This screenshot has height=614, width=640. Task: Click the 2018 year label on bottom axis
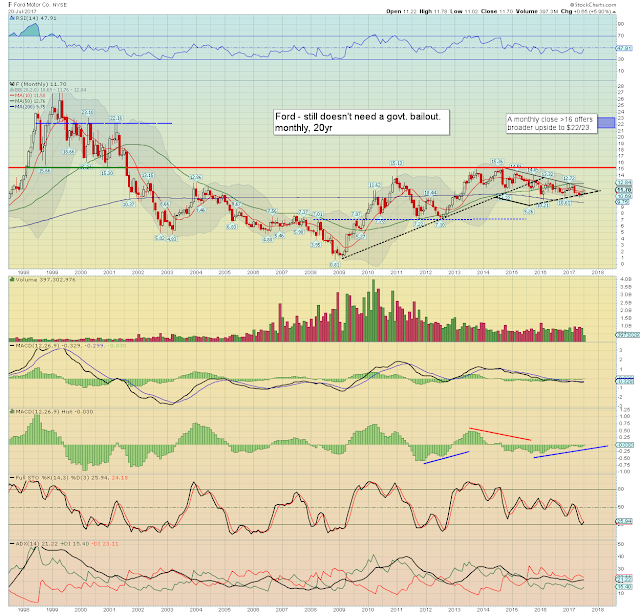point(598,610)
